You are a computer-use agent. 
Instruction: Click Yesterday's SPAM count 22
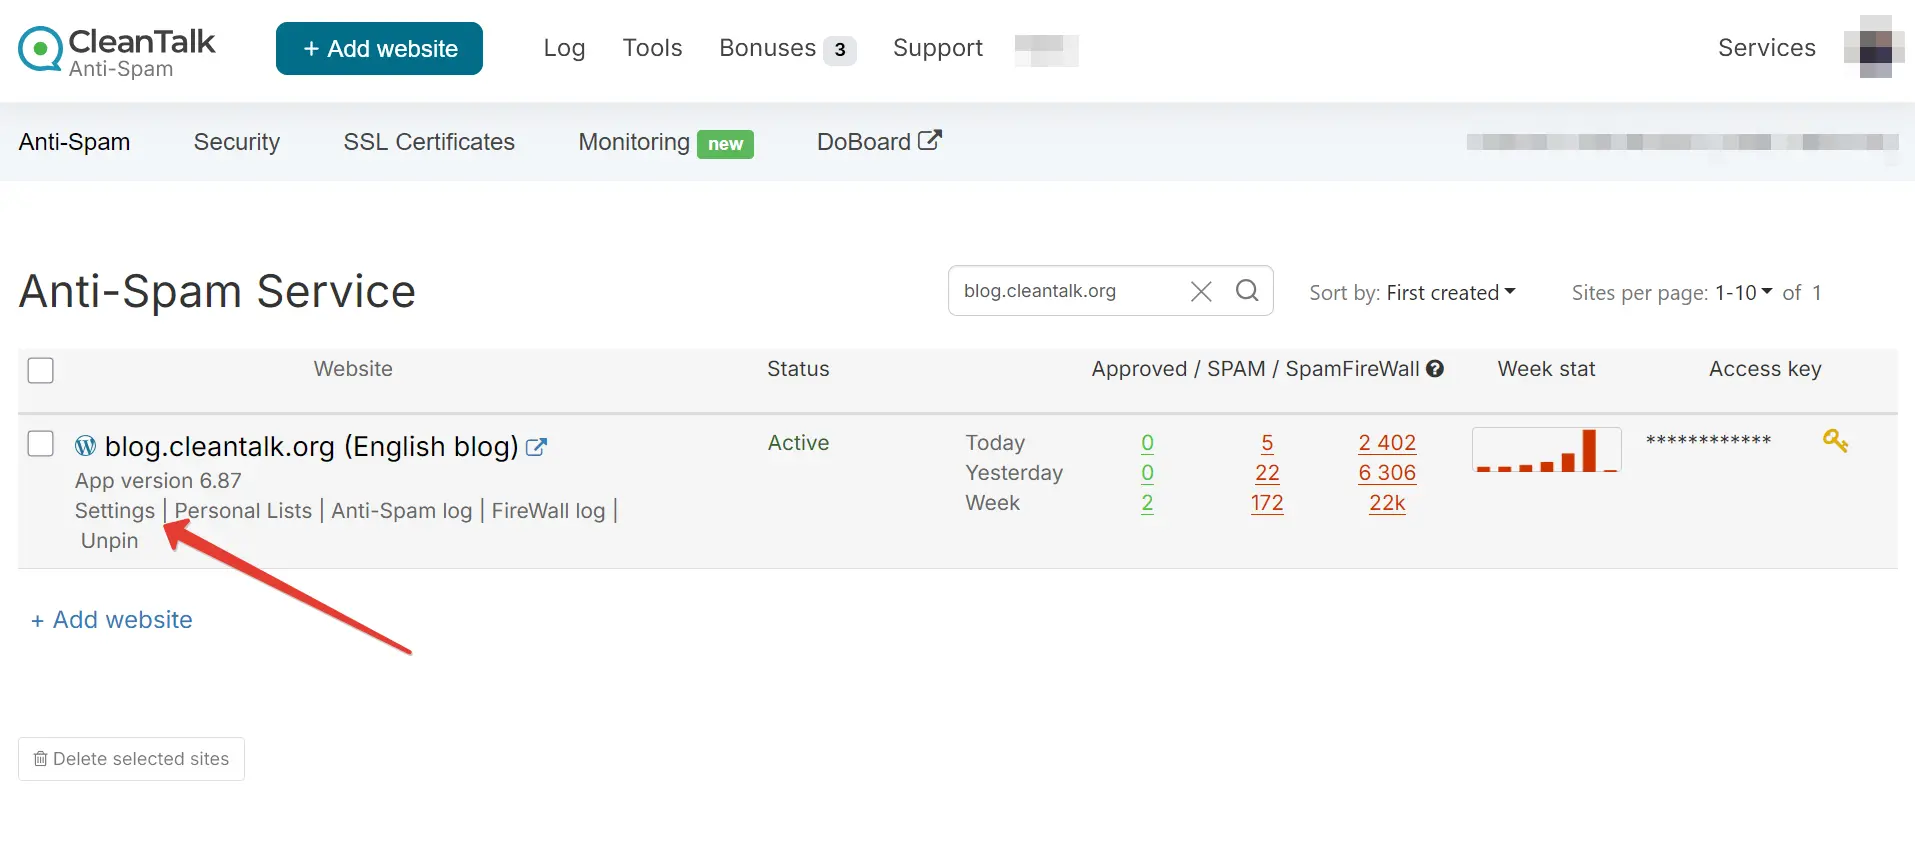[x=1267, y=473]
